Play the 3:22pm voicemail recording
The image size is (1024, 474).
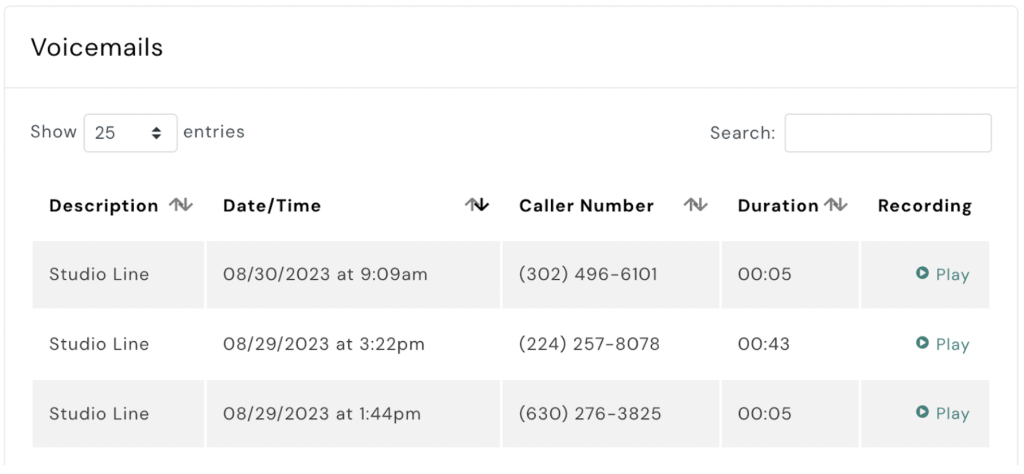click(x=943, y=344)
